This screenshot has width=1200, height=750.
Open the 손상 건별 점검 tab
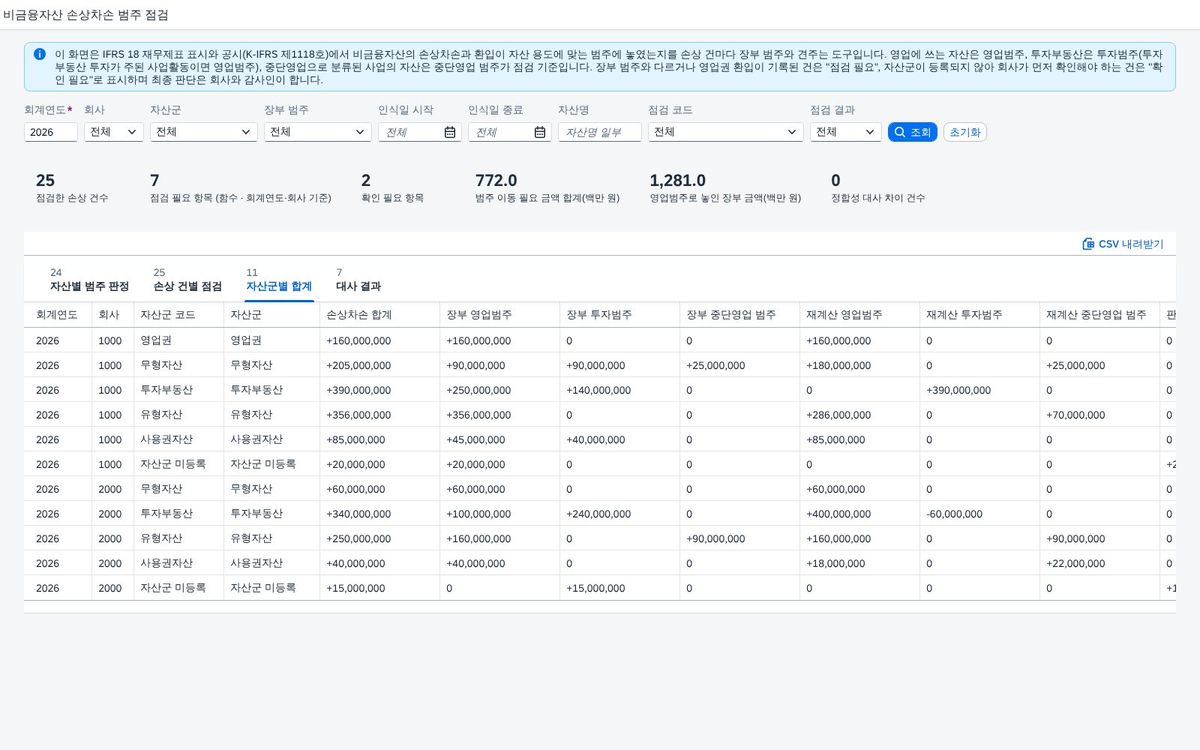click(188, 280)
